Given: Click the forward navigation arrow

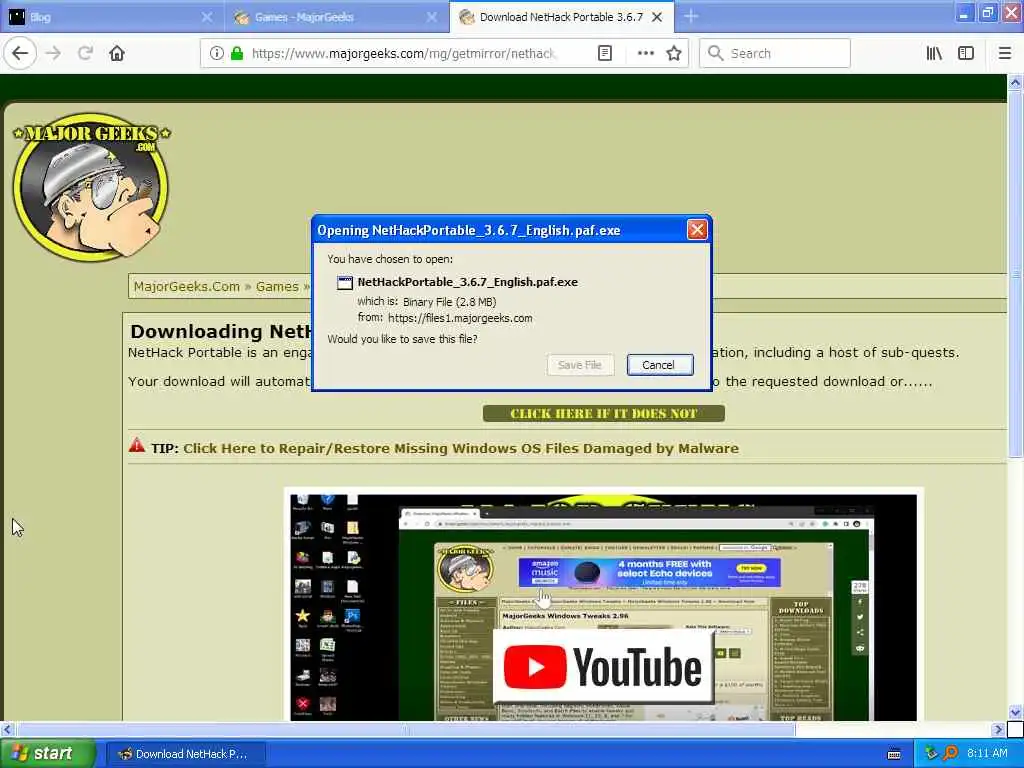Looking at the screenshot, I should tap(54, 54).
